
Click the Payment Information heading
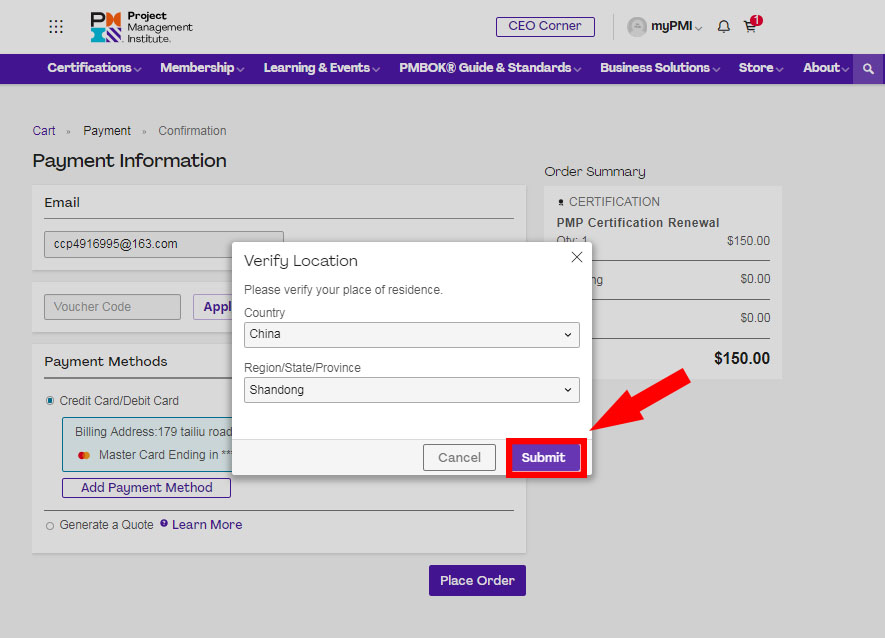click(x=129, y=161)
